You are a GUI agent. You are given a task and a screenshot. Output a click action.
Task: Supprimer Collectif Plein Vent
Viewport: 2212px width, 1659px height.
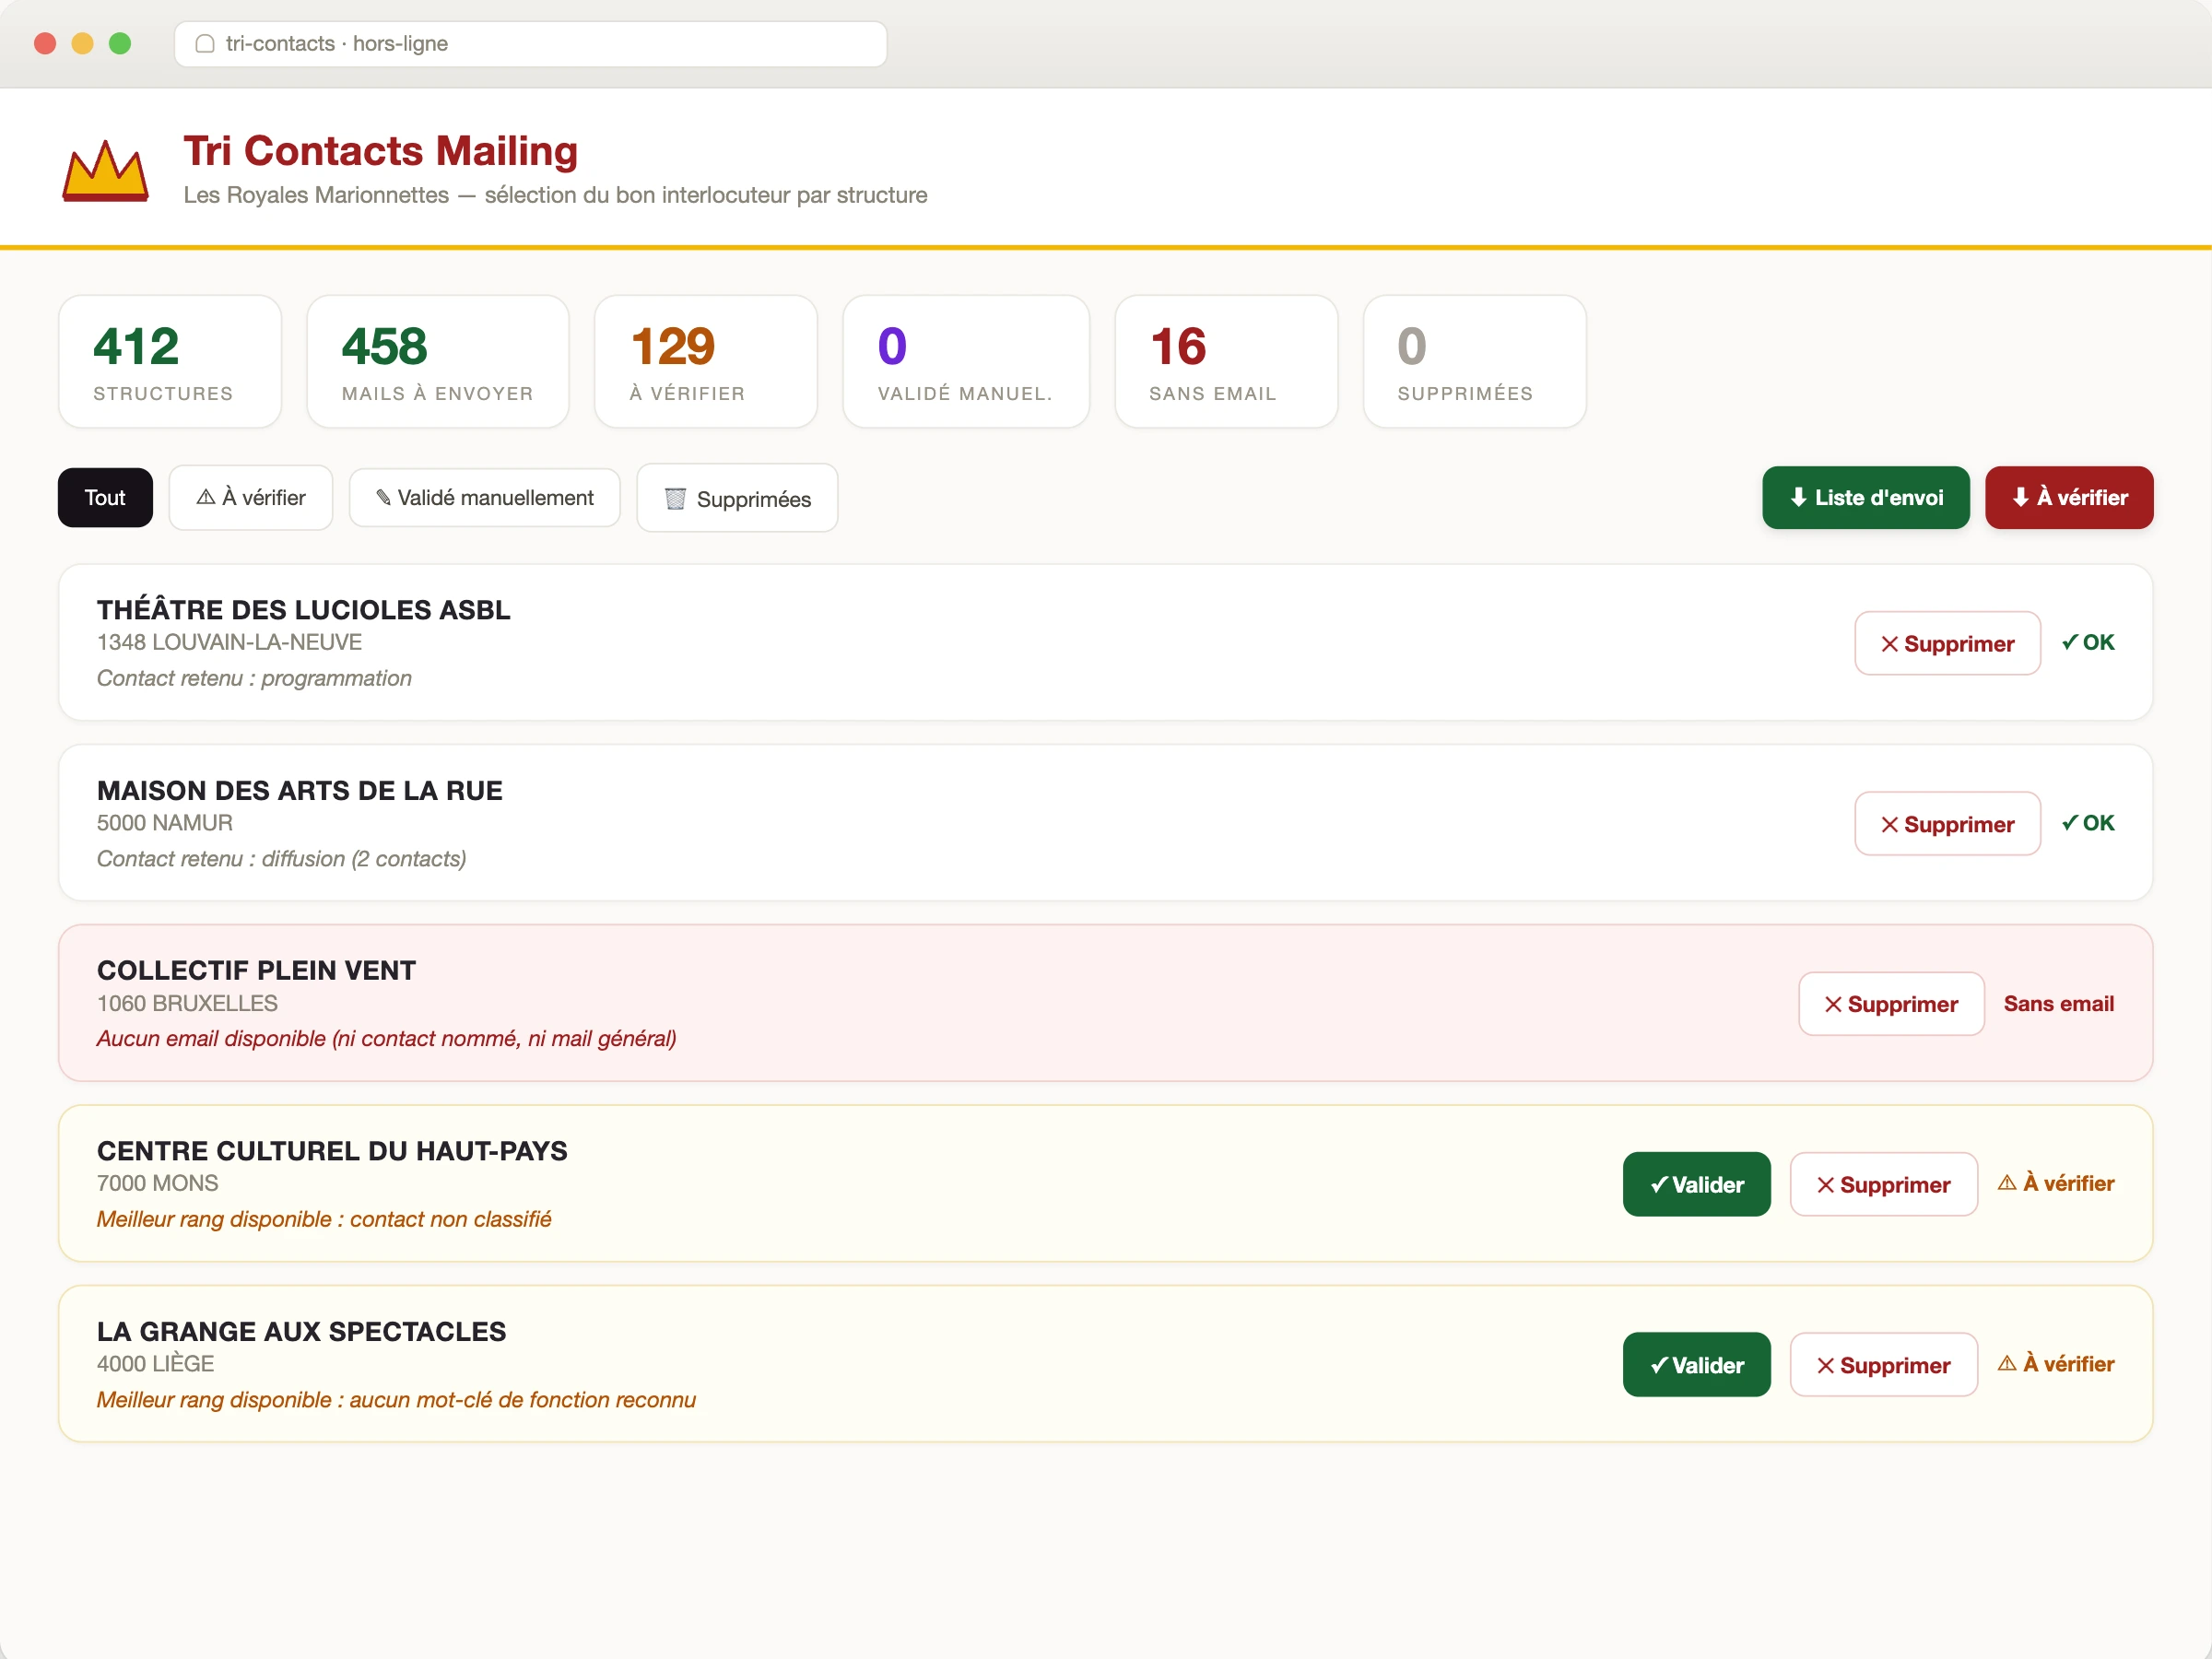tap(1892, 1004)
